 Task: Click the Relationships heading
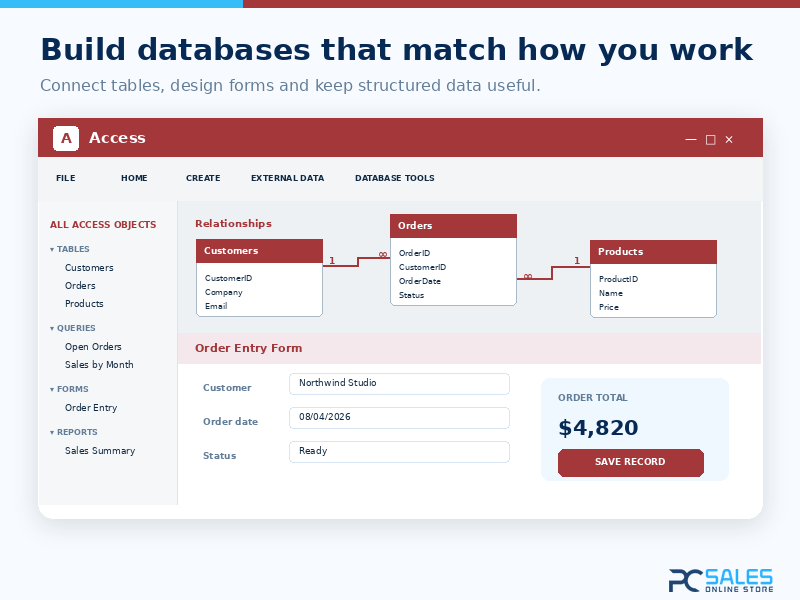point(233,223)
